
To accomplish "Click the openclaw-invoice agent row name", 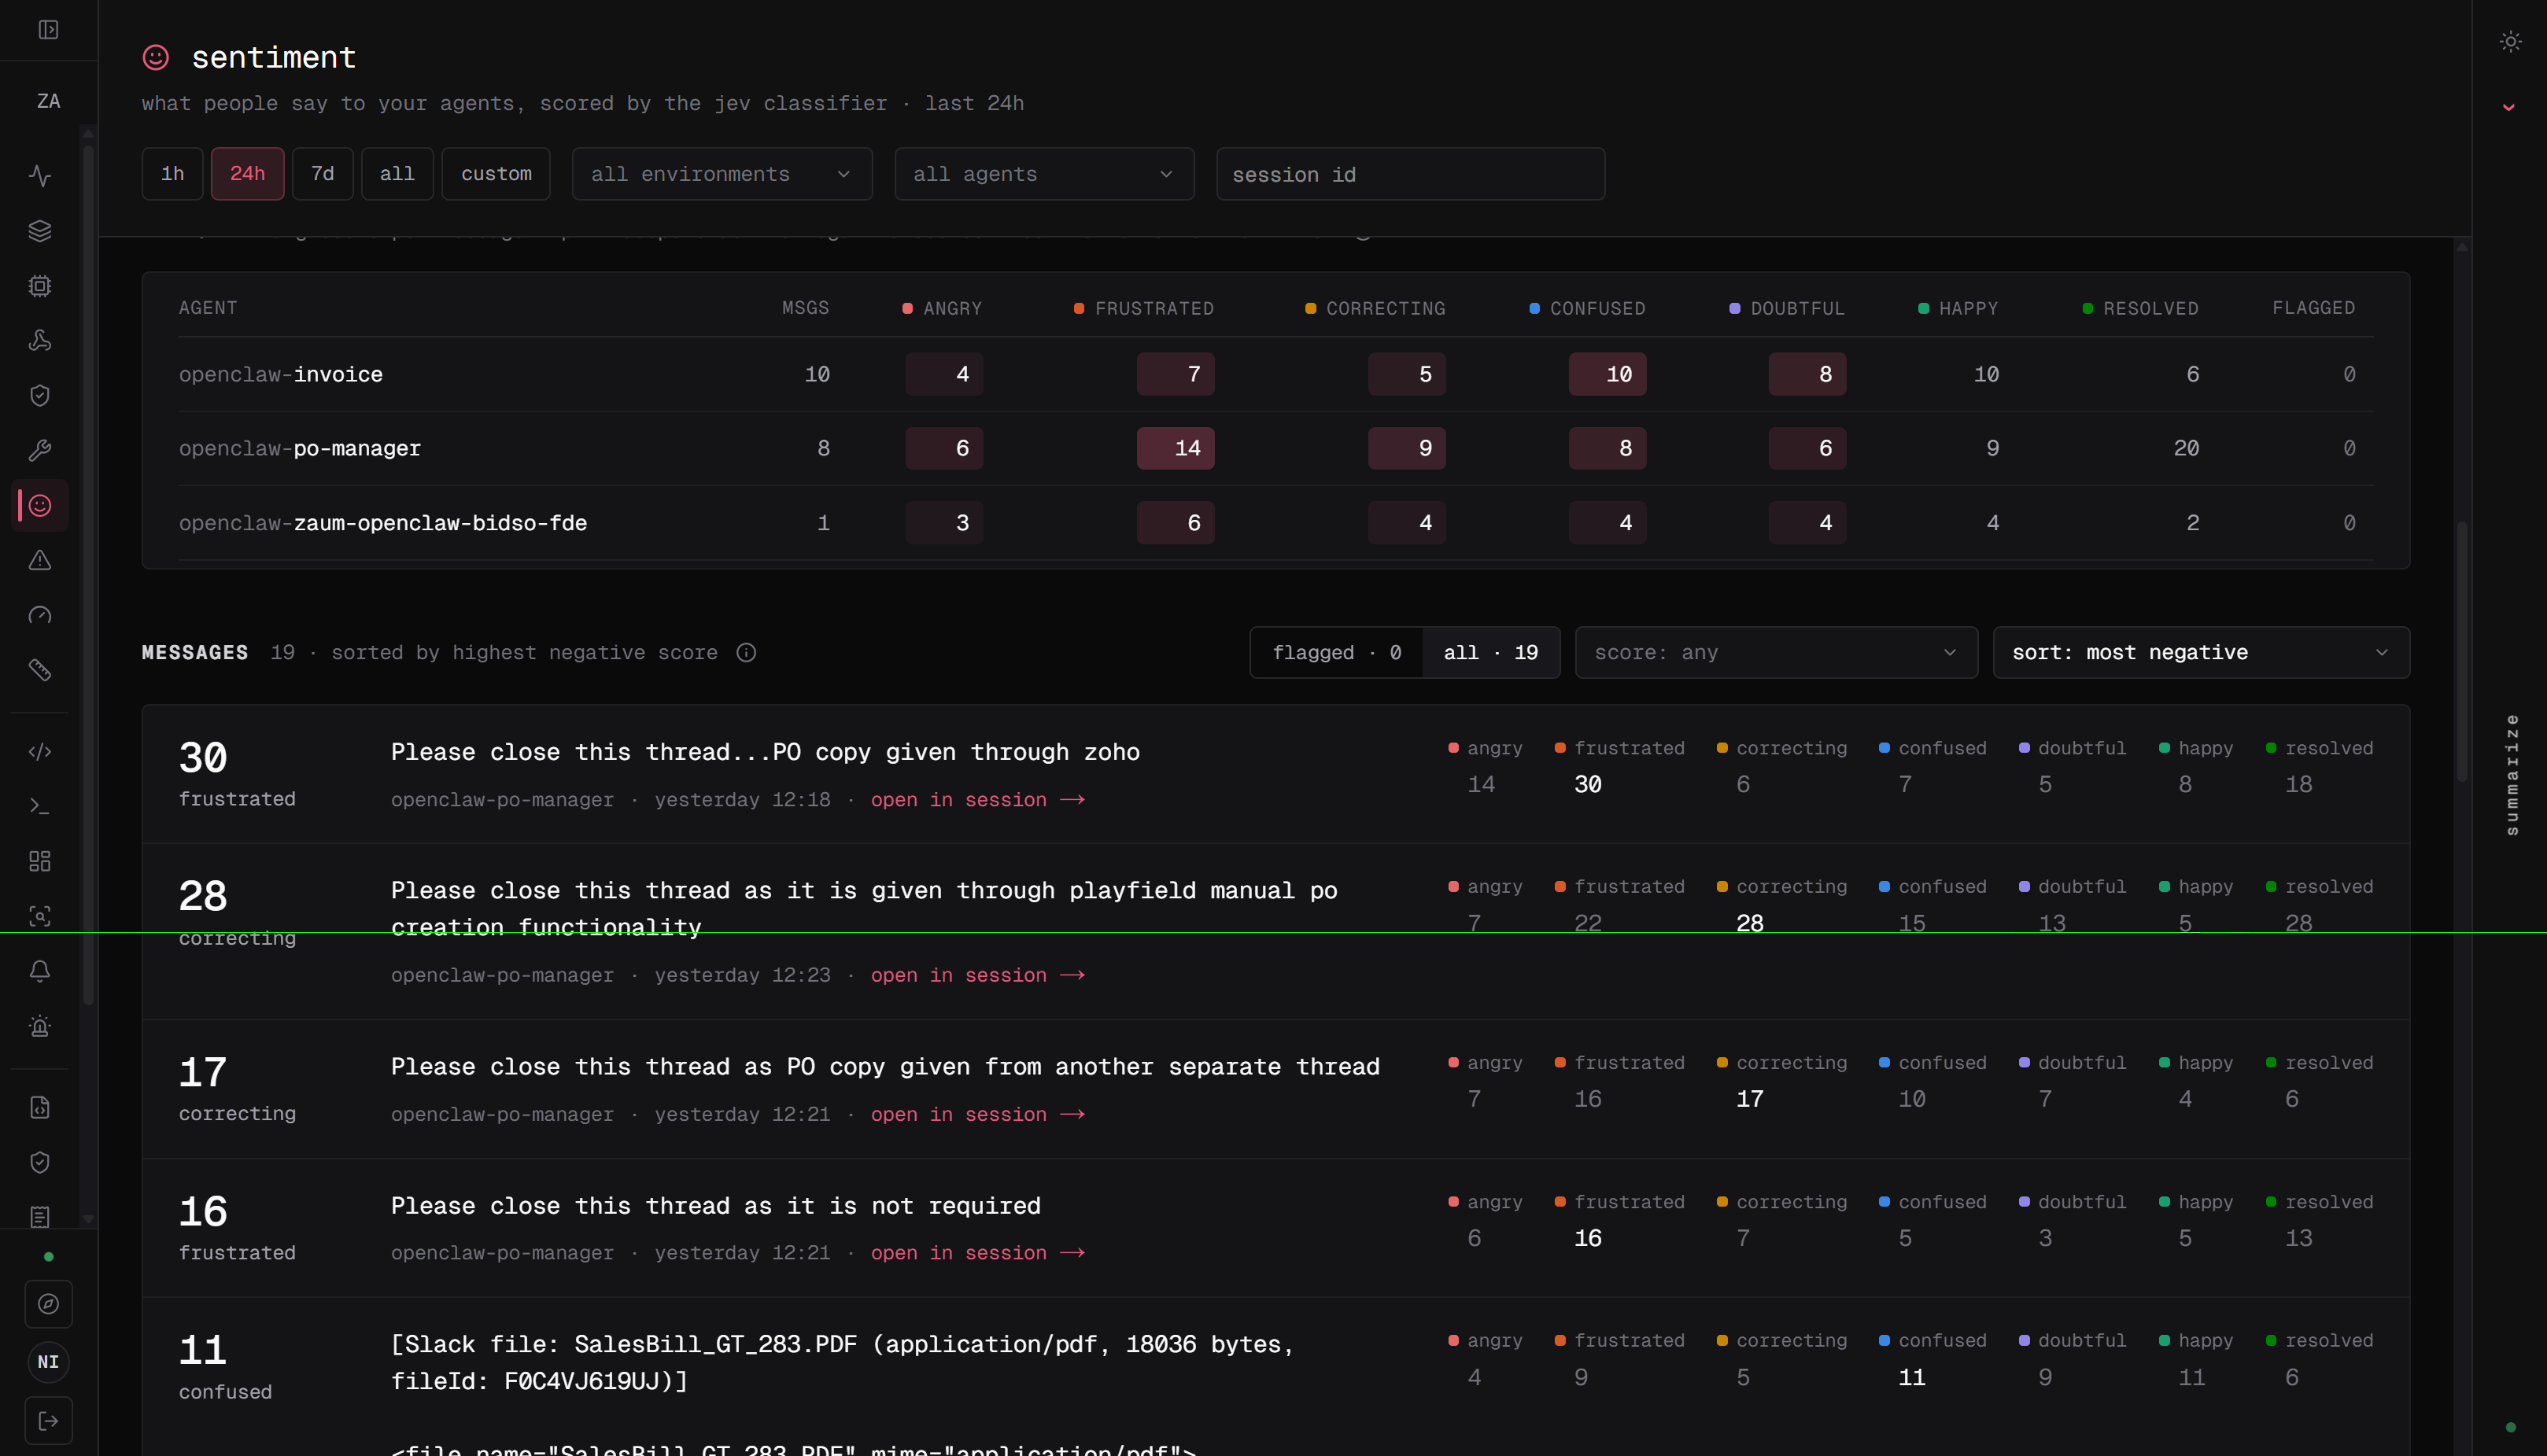I will pyautogui.click(x=281, y=374).
